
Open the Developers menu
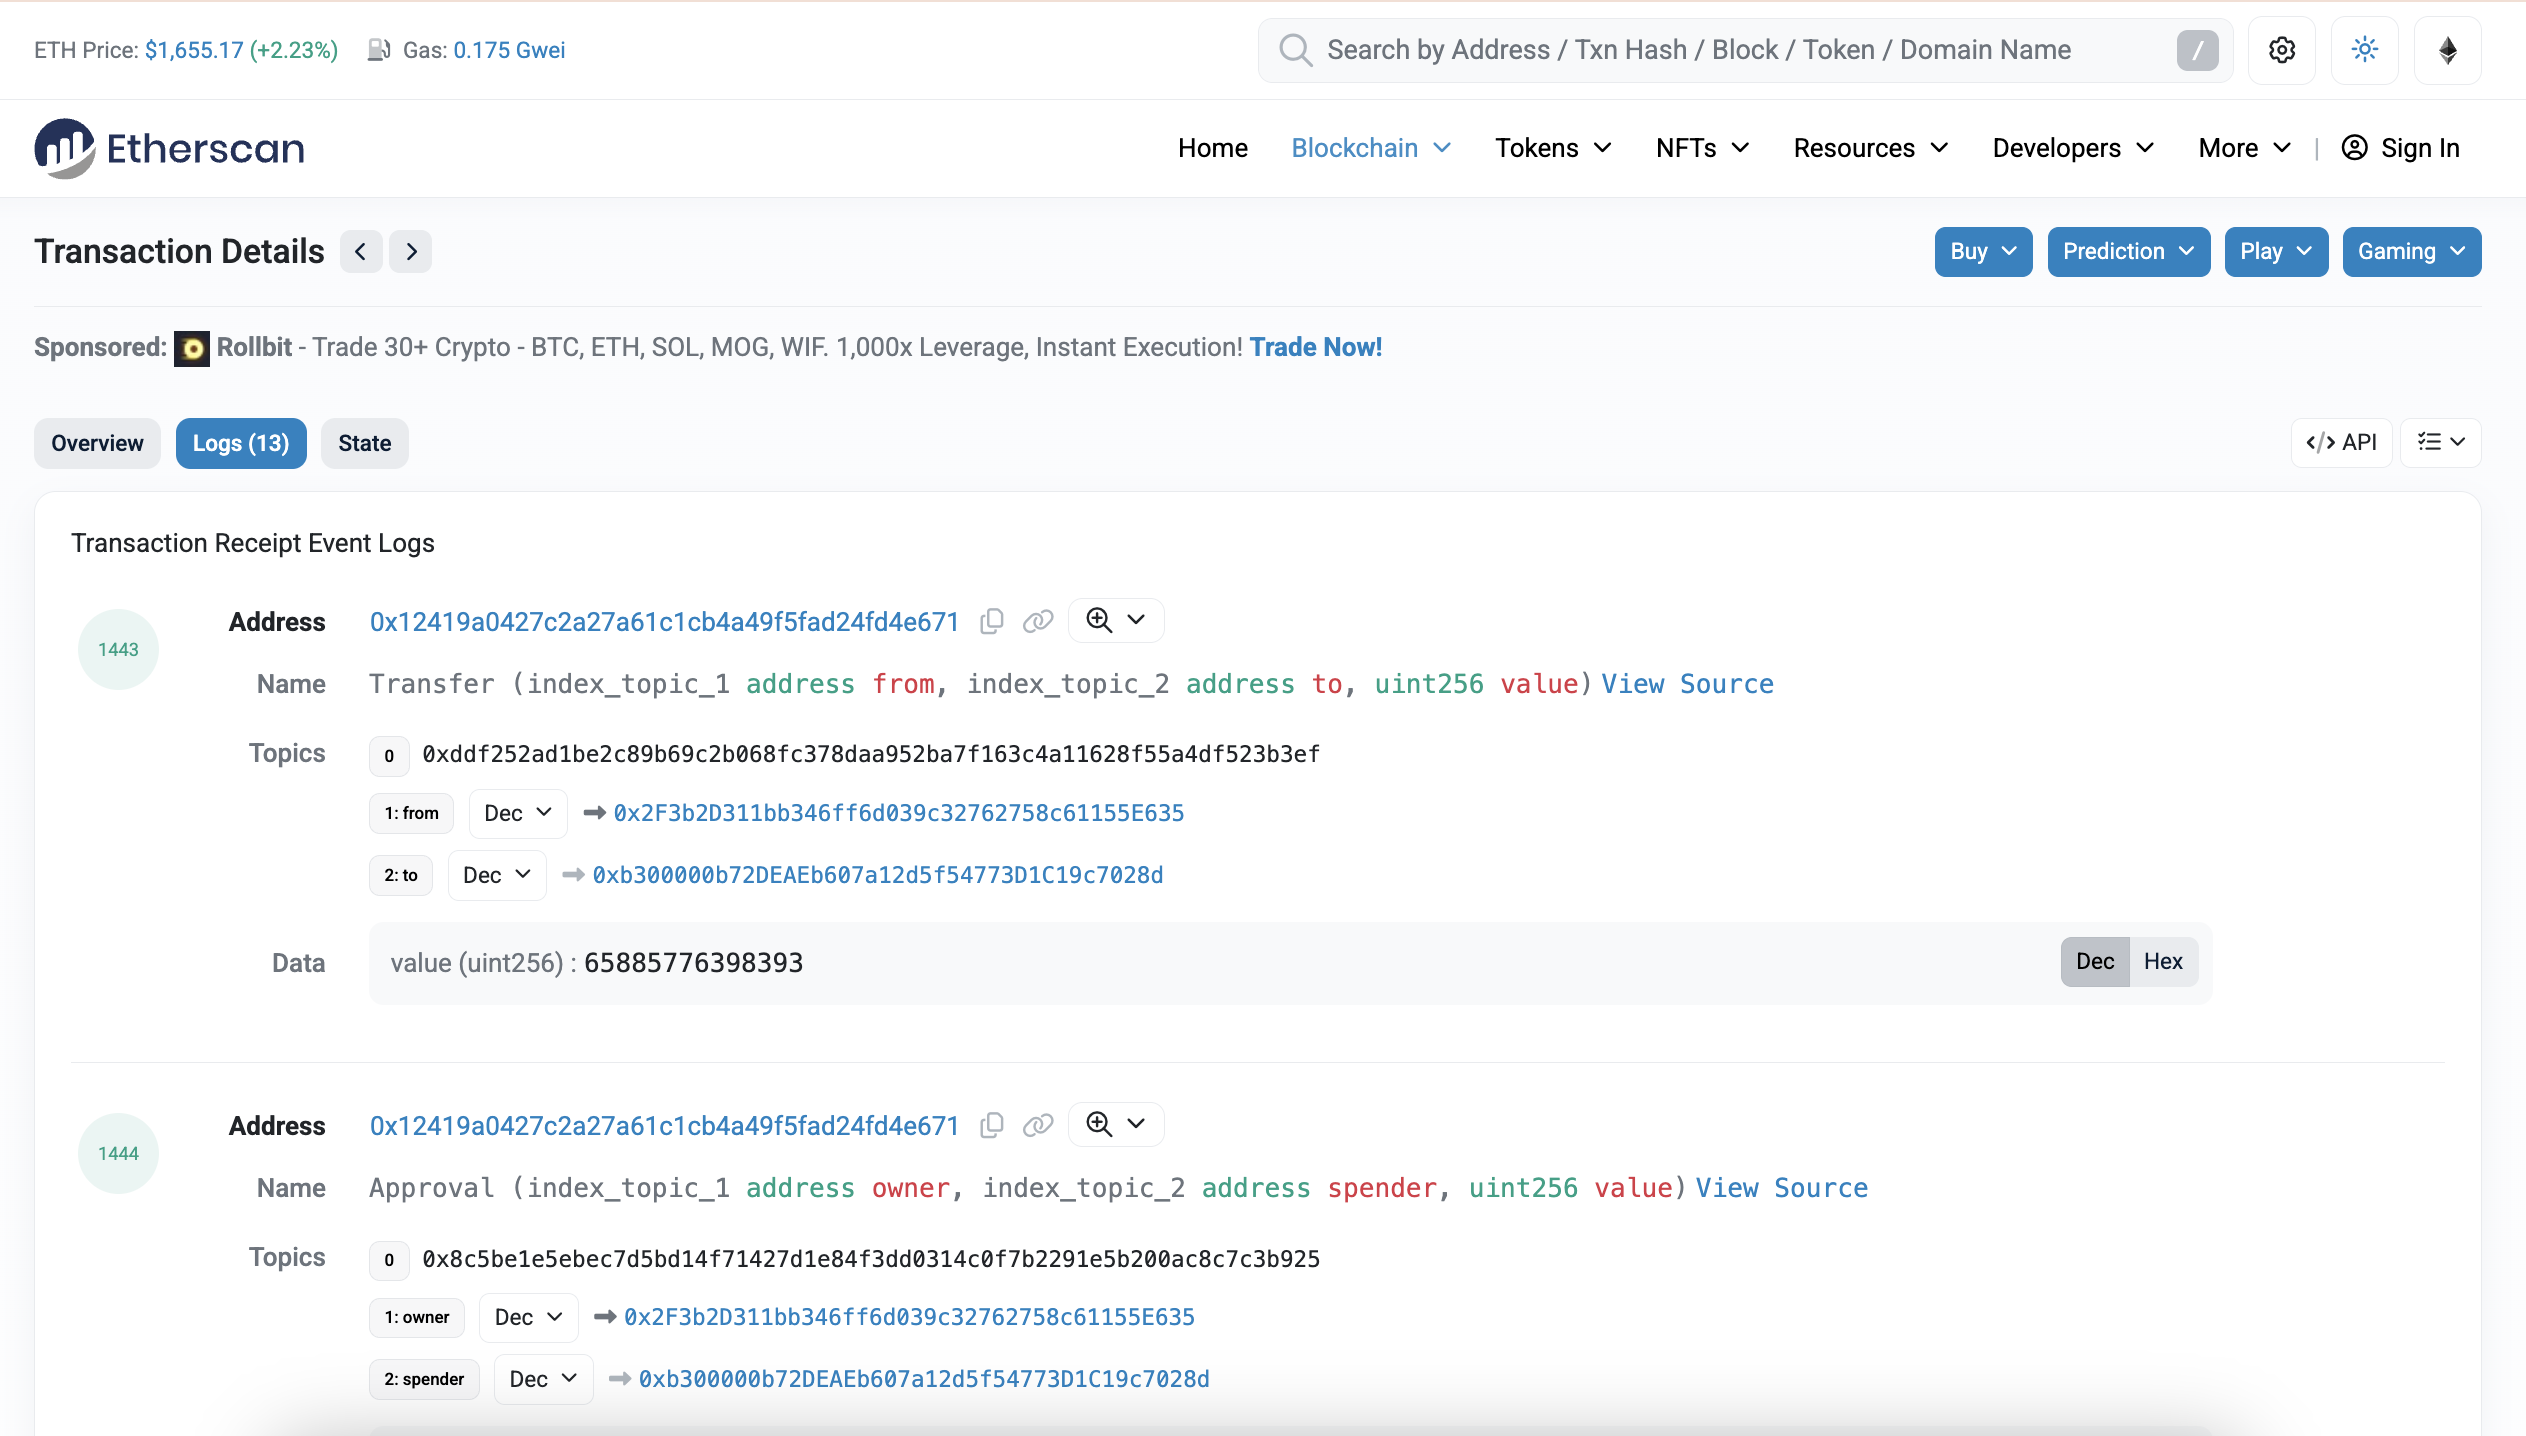click(2073, 148)
